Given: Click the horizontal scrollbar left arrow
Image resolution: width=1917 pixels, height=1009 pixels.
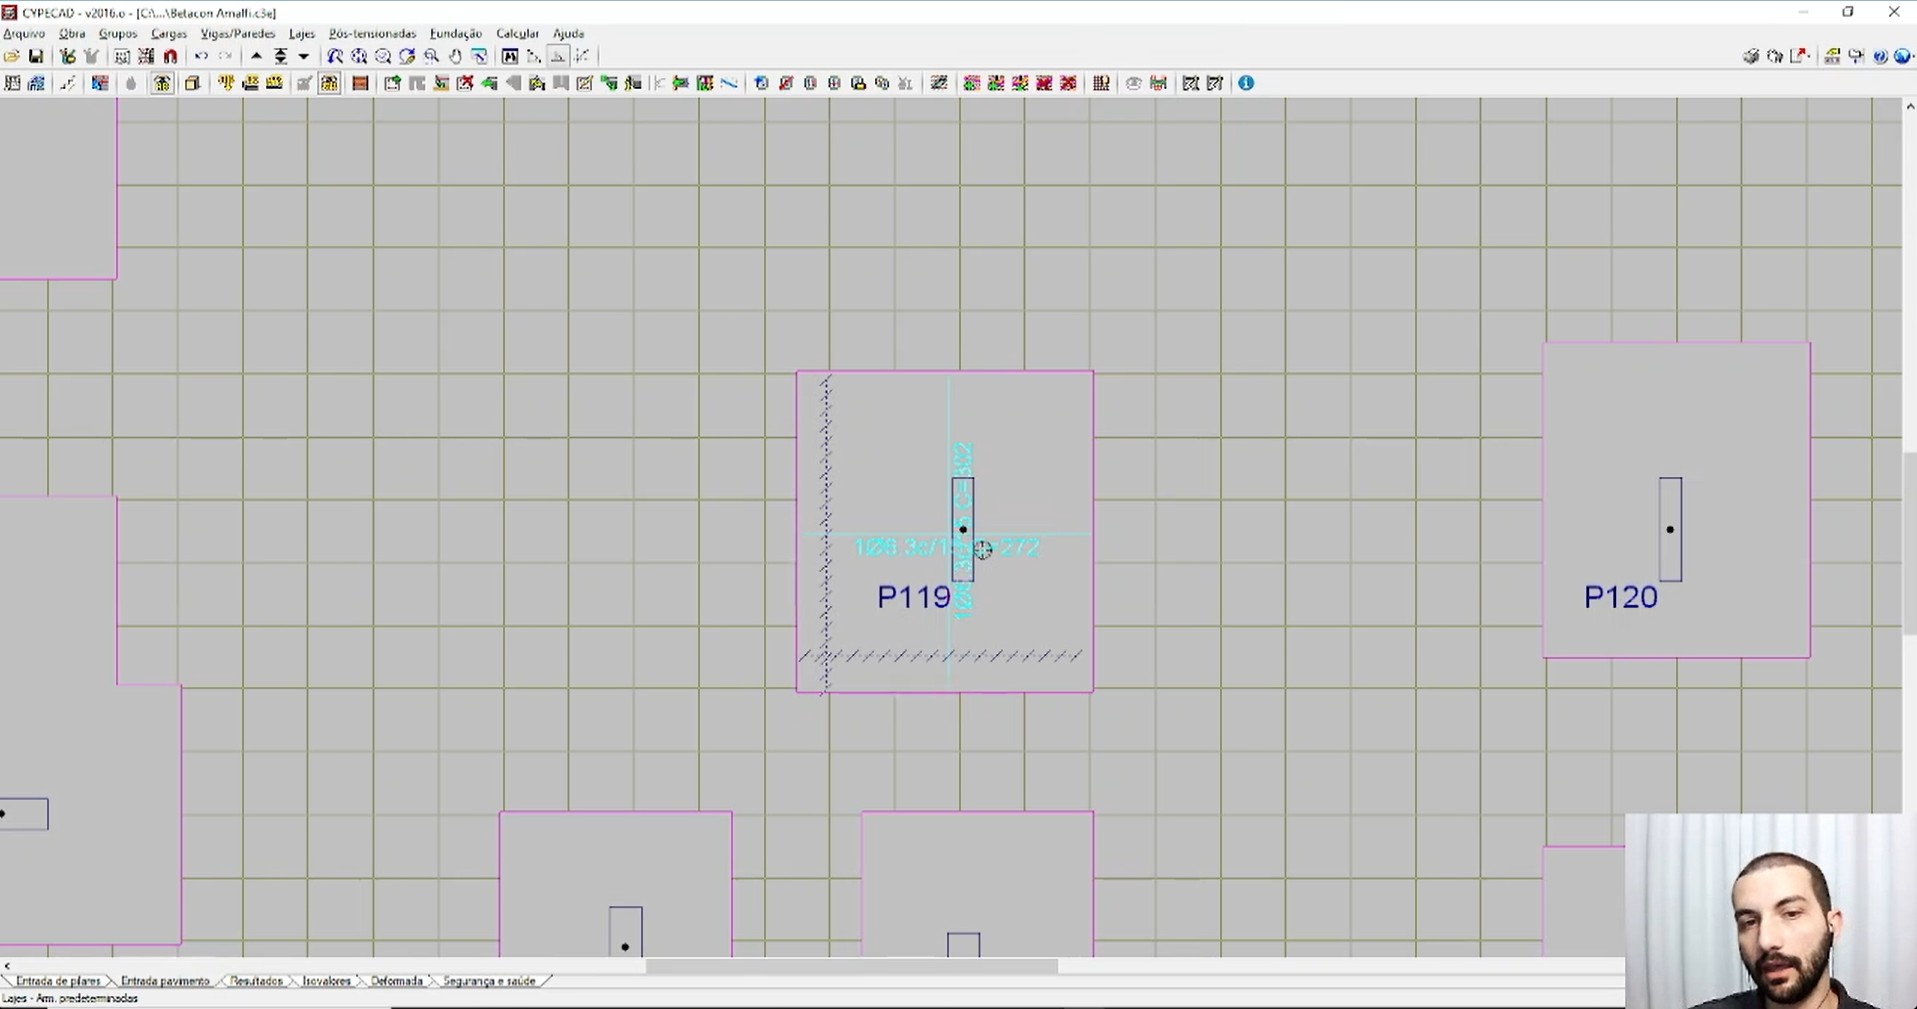Looking at the screenshot, I should 7,966.
